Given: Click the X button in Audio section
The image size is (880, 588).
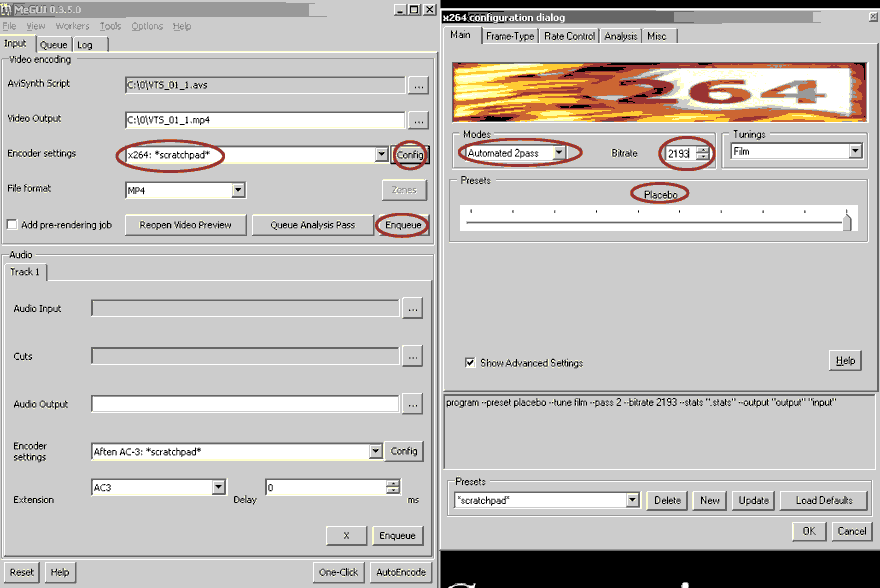Looking at the screenshot, I should pyautogui.click(x=346, y=535).
